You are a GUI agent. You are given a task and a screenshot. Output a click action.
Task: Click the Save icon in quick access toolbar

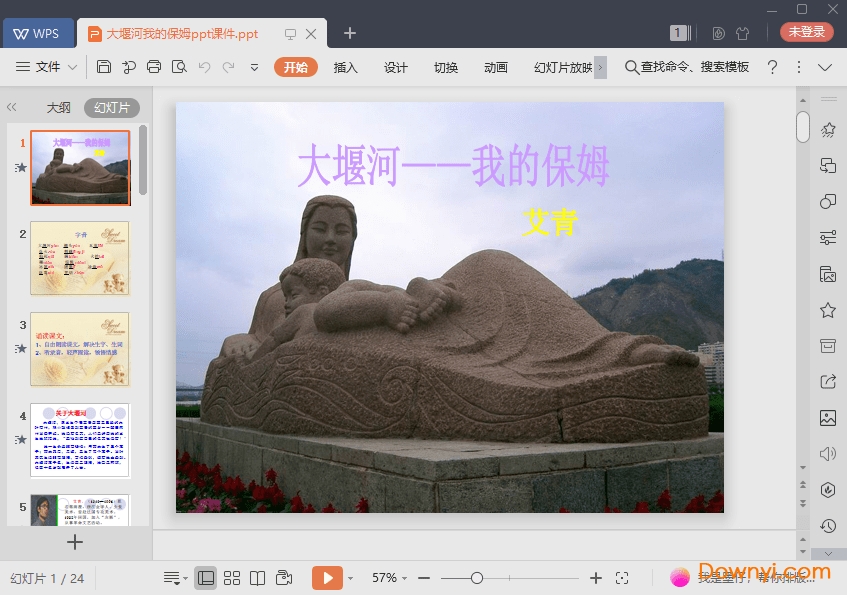105,67
